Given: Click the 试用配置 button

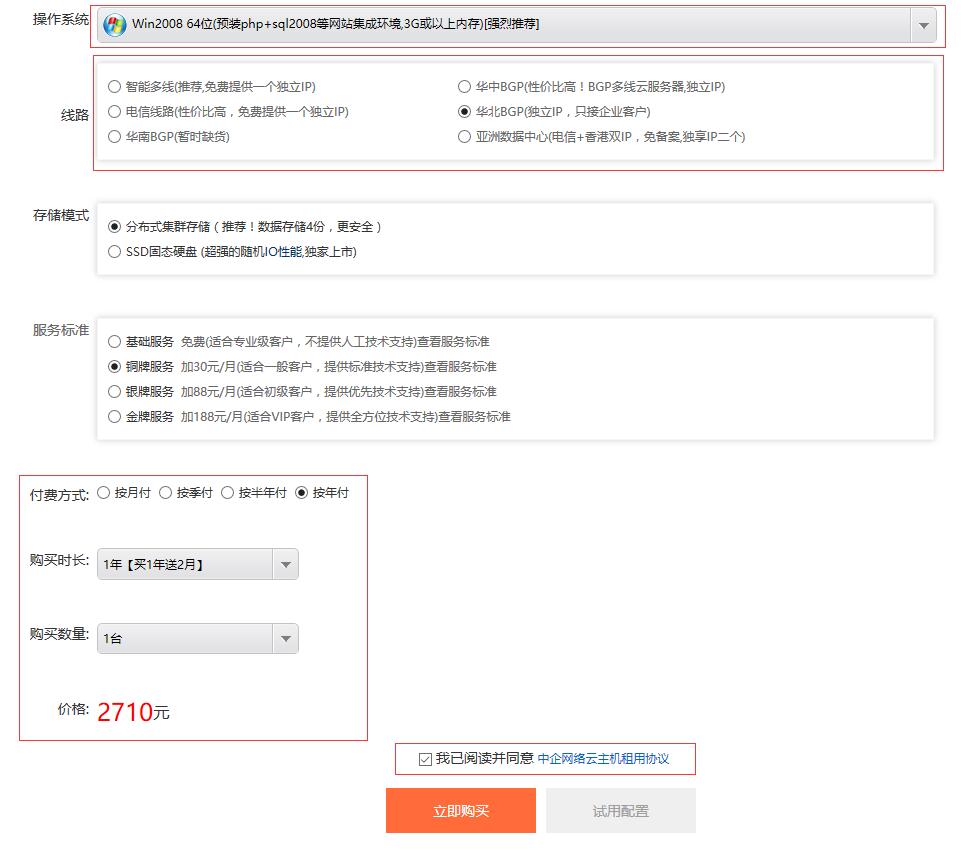Looking at the screenshot, I should pyautogui.click(x=620, y=811).
